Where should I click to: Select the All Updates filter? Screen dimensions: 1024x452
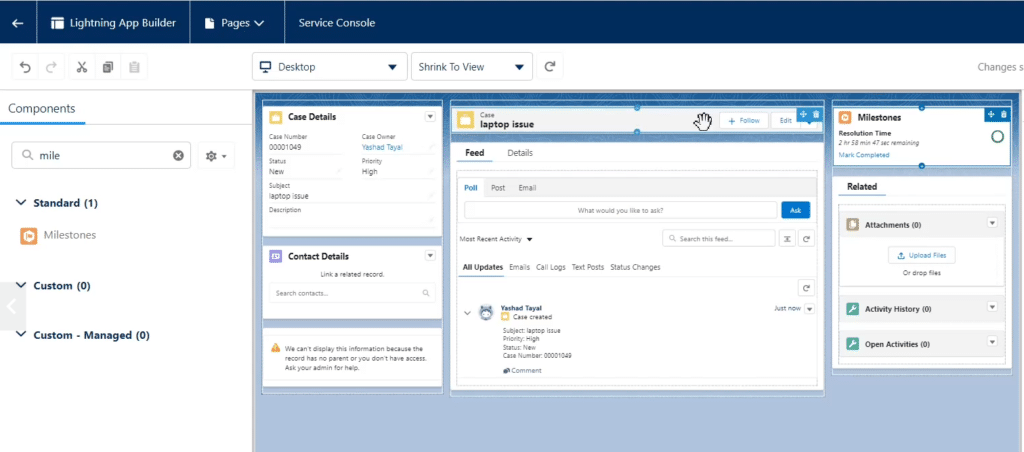[483, 267]
